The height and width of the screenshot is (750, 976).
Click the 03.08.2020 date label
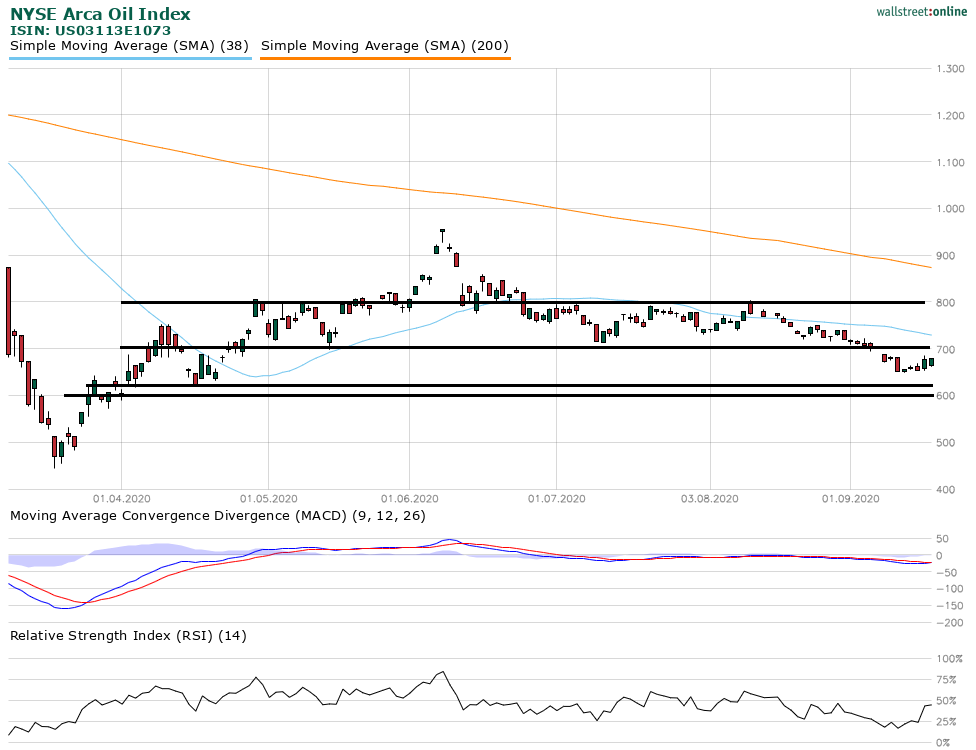coord(709,498)
